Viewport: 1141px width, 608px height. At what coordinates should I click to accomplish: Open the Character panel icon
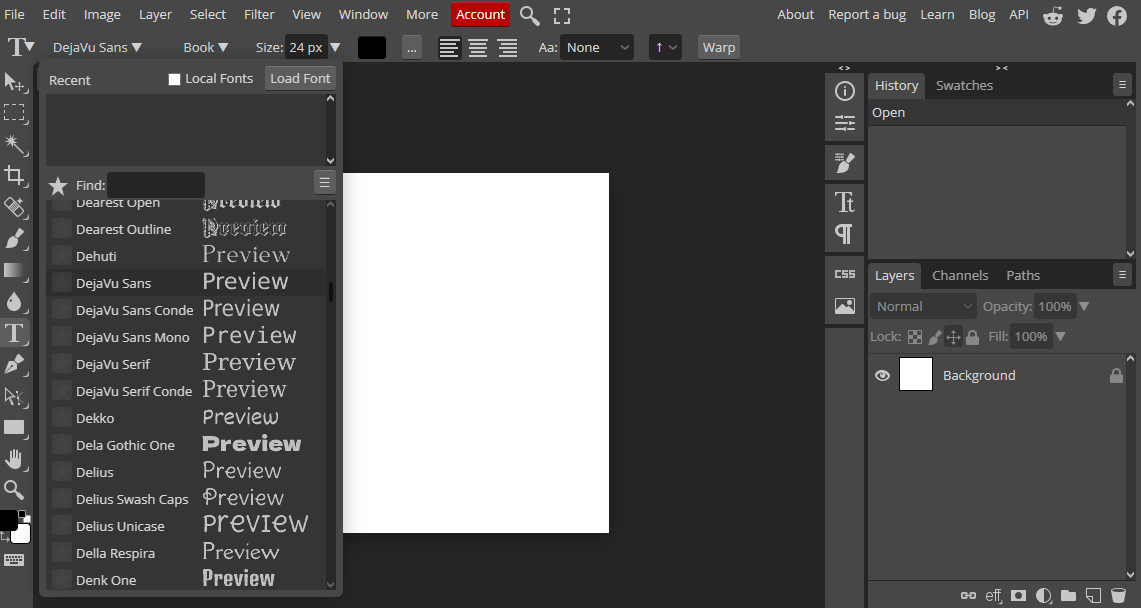click(x=845, y=201)
